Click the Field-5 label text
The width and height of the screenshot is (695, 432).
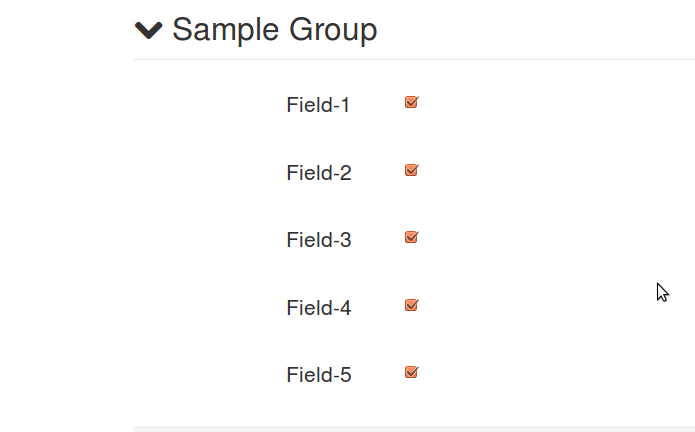[x=318, y=376]
